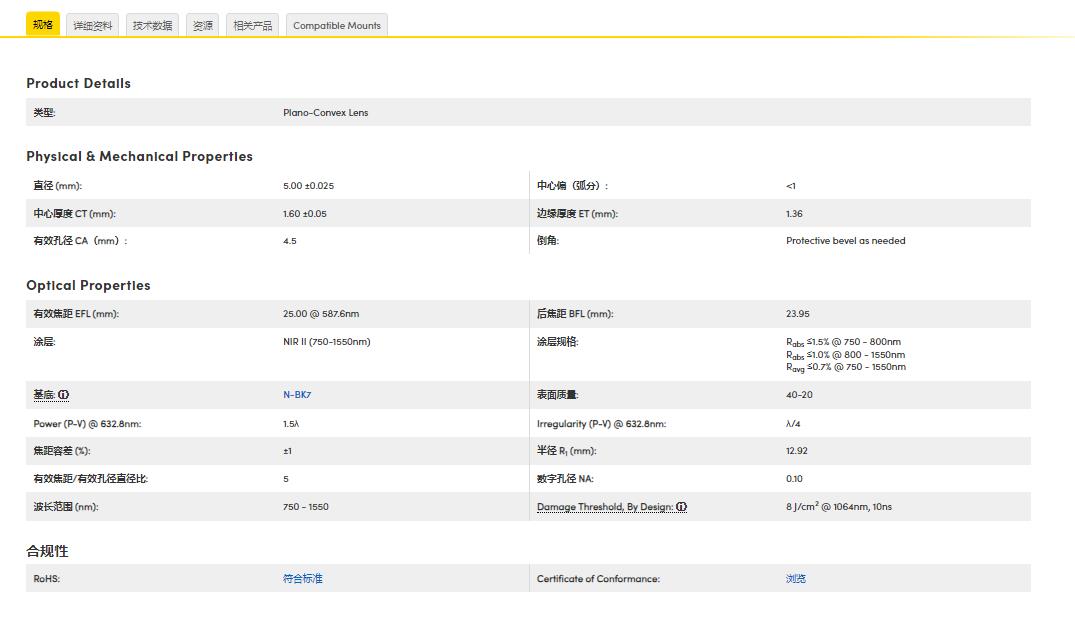Viewport: 1075px width, 618px height.
Task: Click the Damage Threshold info icon
Action: [681, 507]
